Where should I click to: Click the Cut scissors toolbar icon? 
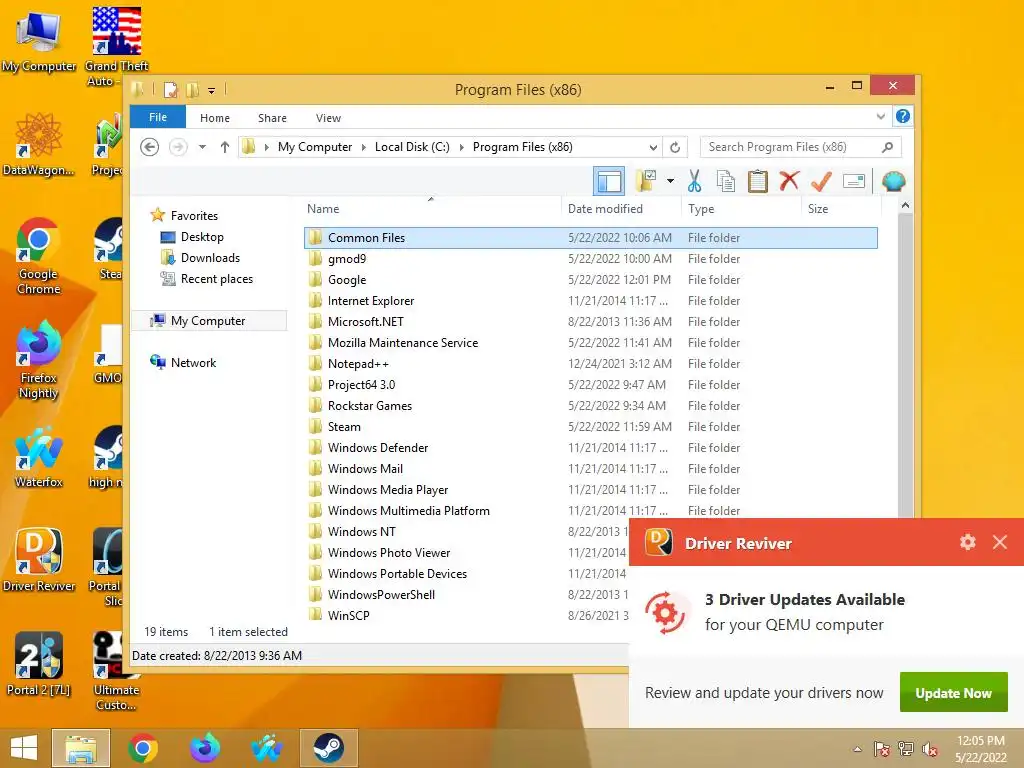(x=694, y=182)
